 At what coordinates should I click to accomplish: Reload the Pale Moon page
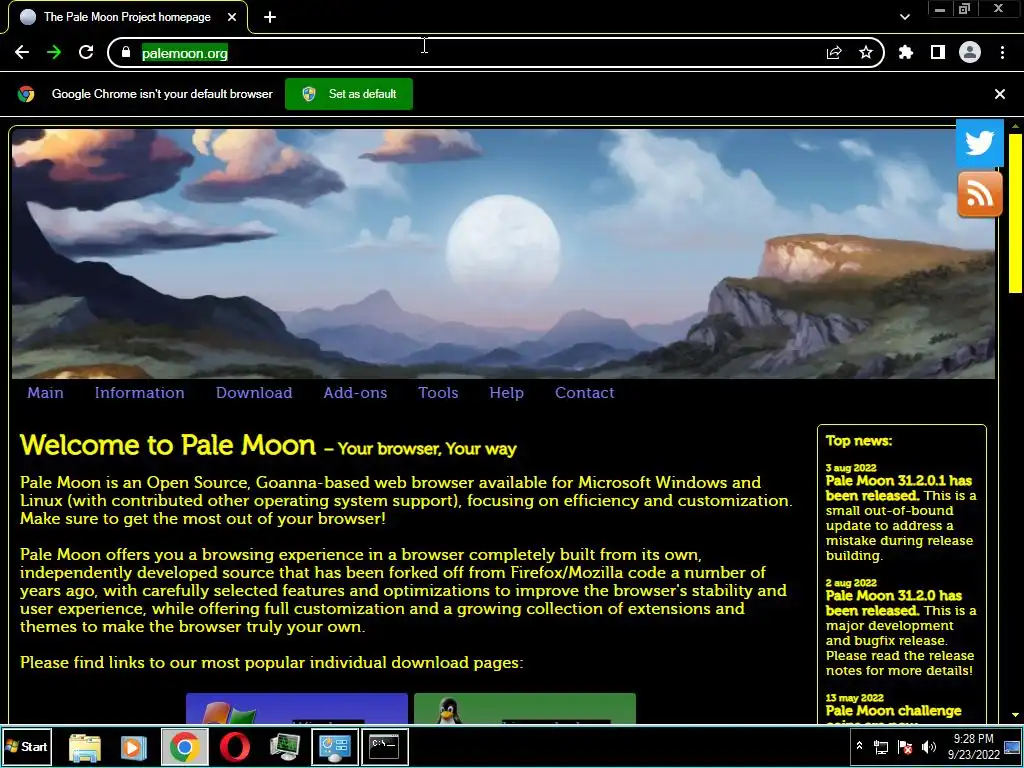click(86, 52)
